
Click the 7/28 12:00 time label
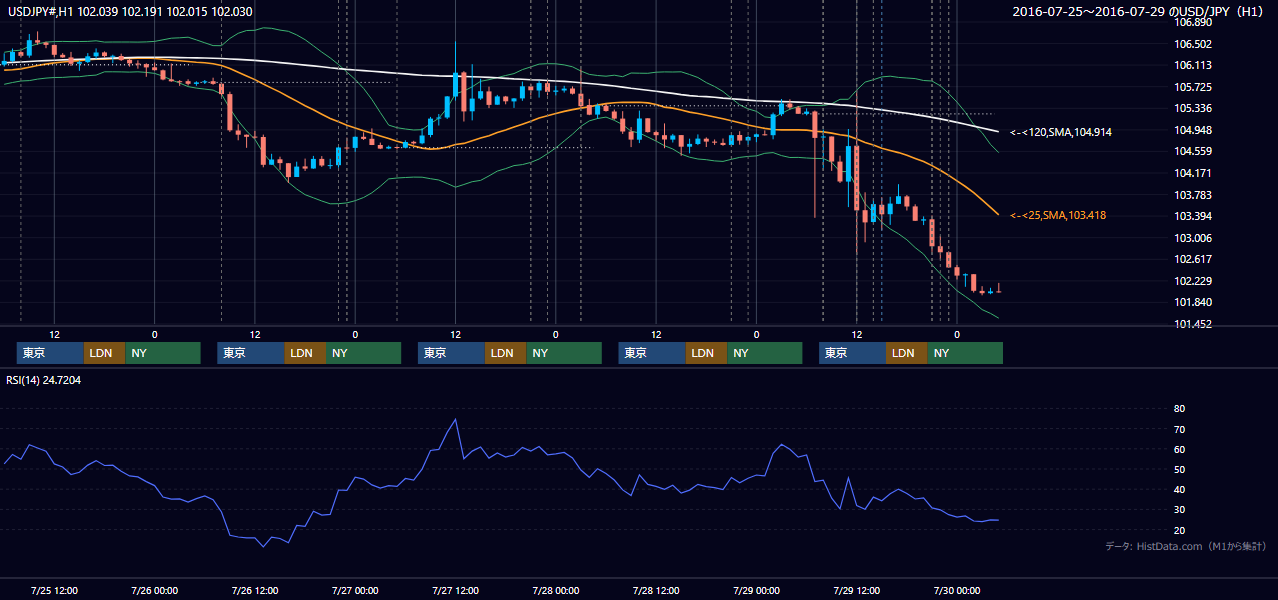pos(655,590)
